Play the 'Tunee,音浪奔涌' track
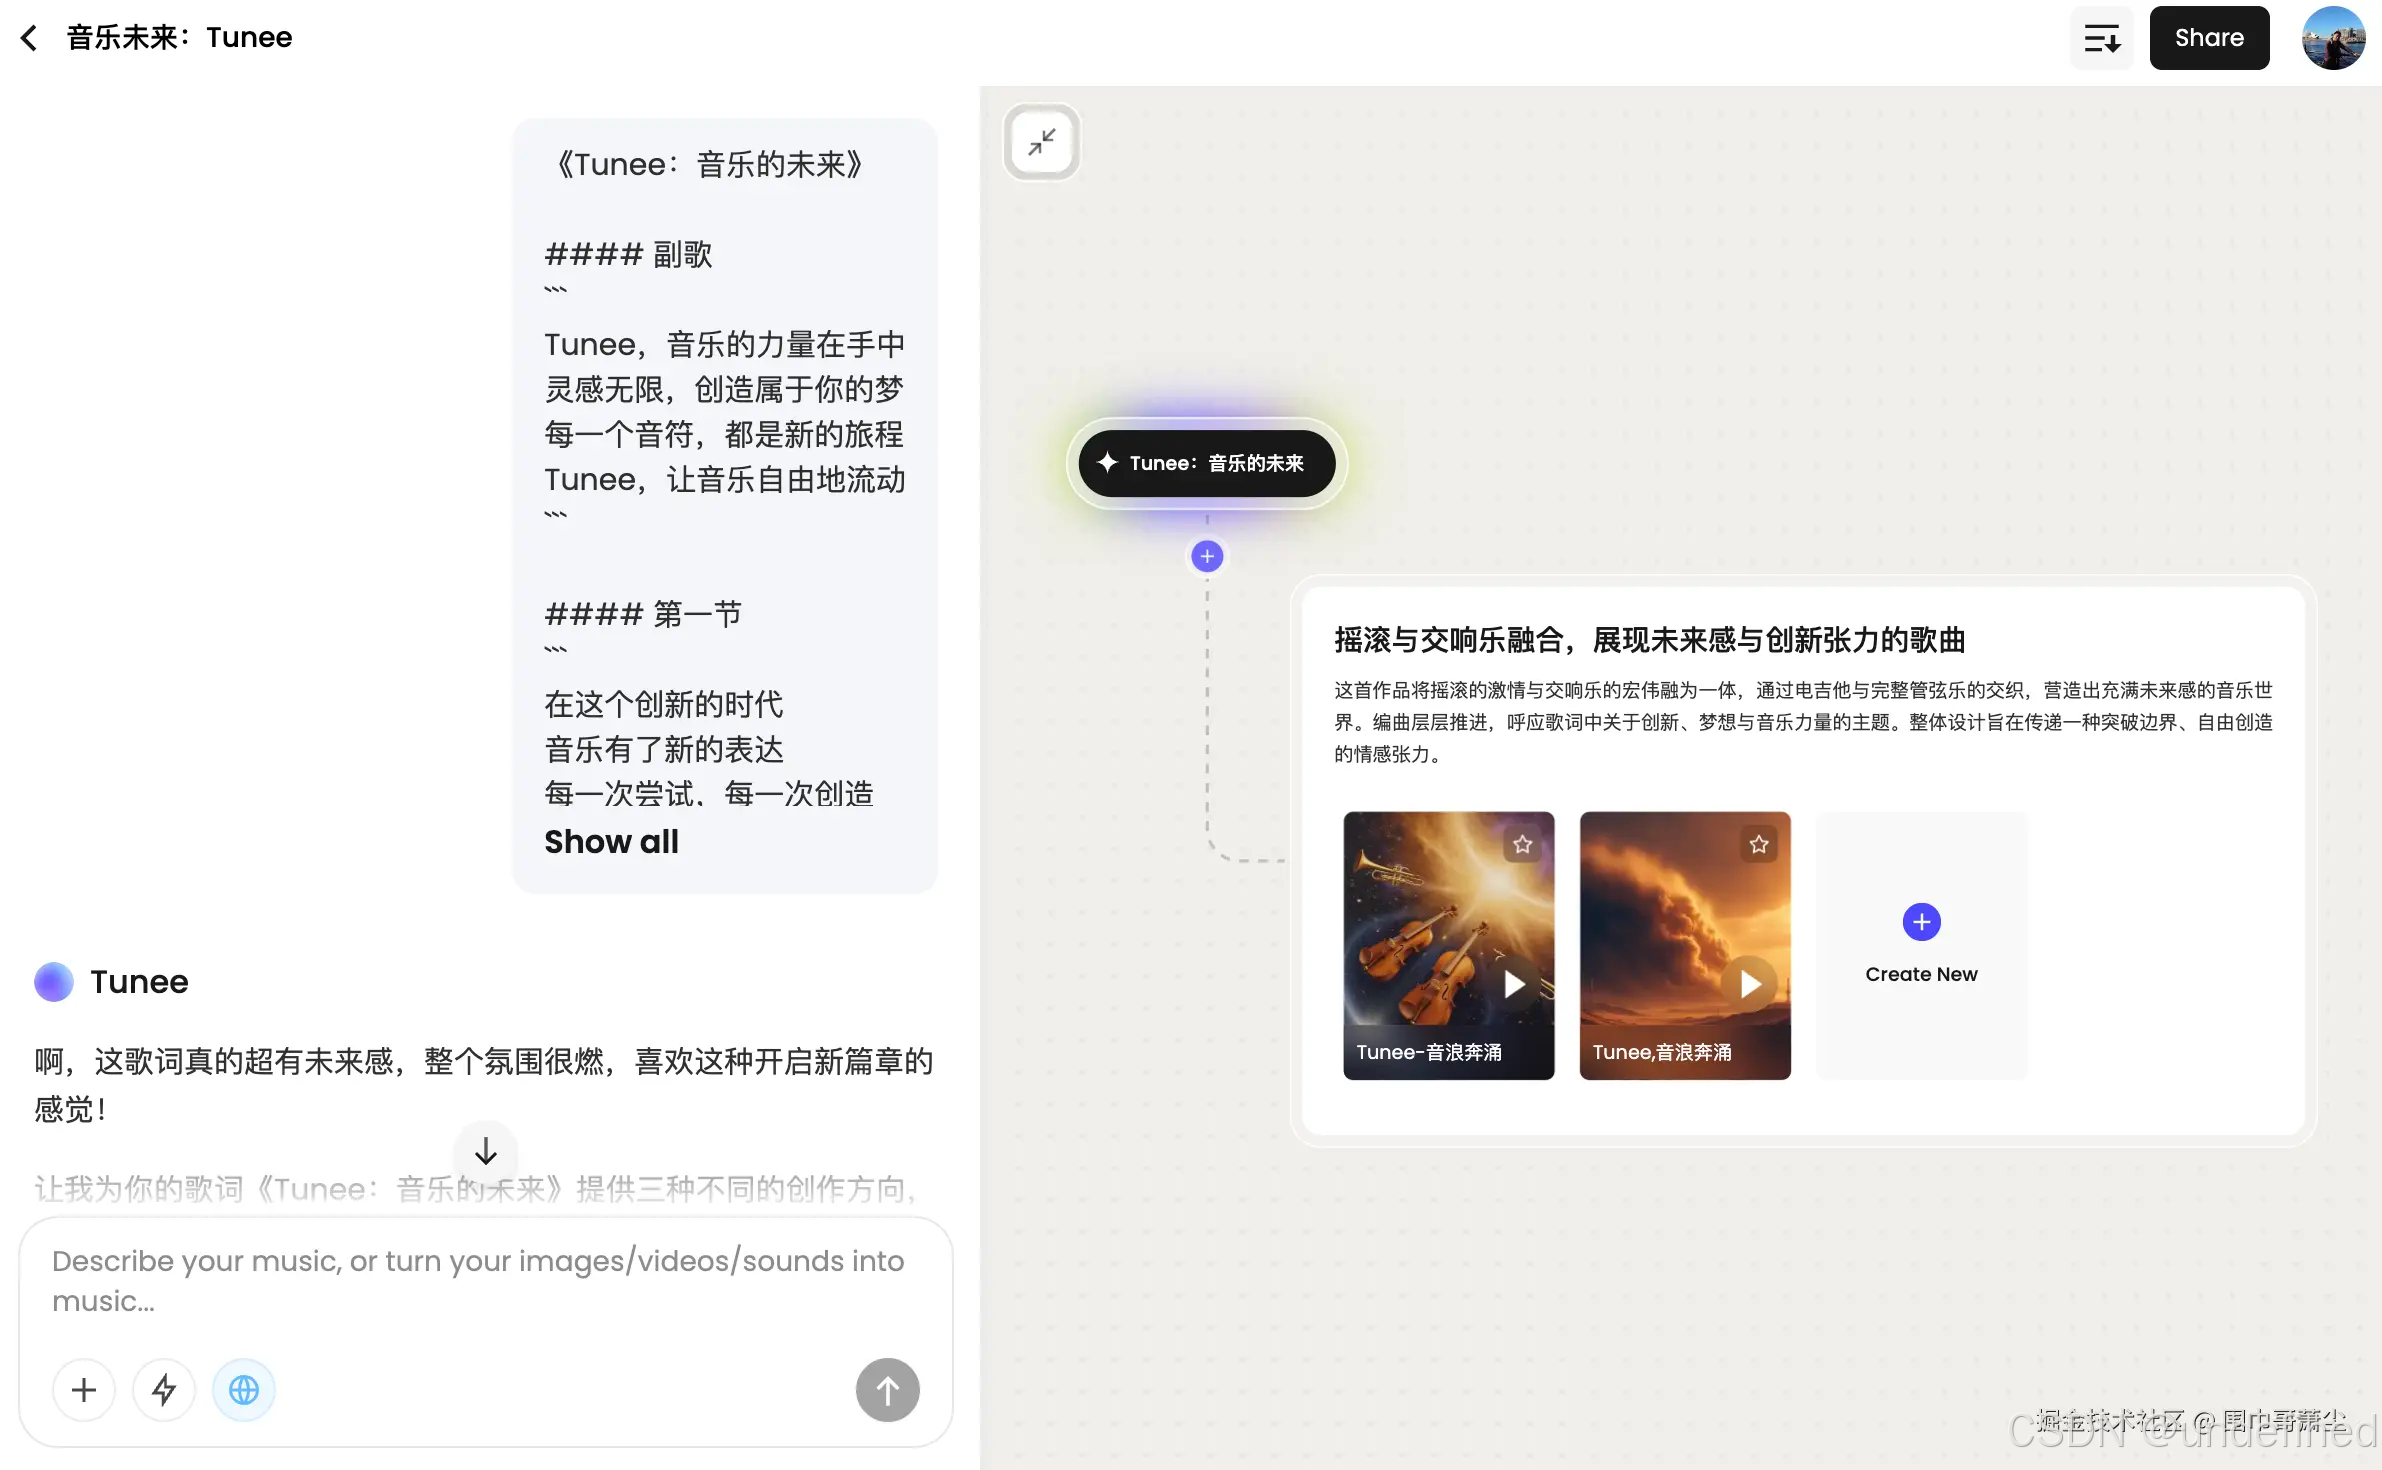This screenshot has height=1470, width=2382. [x=1750, y=985]
